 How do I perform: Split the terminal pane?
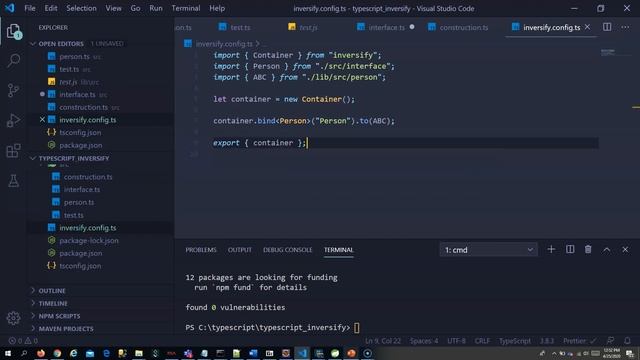570,249
